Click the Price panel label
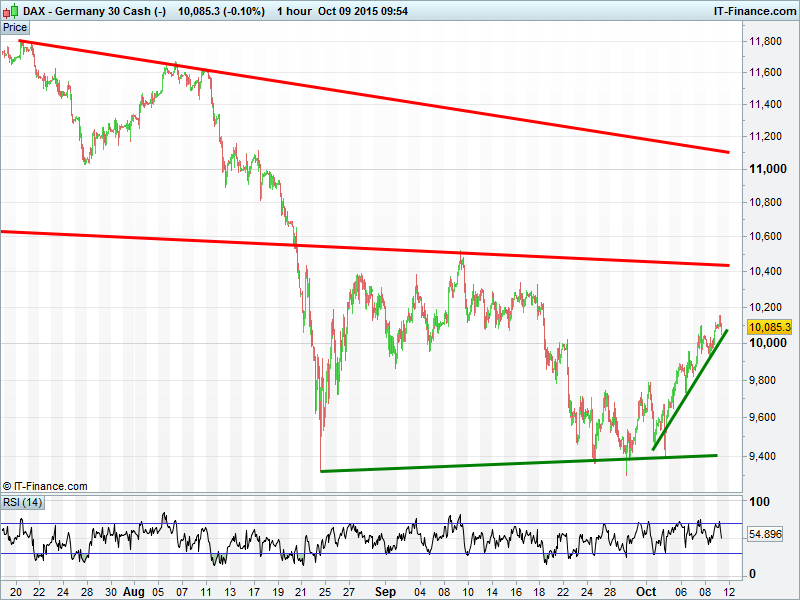 point(15,28)
